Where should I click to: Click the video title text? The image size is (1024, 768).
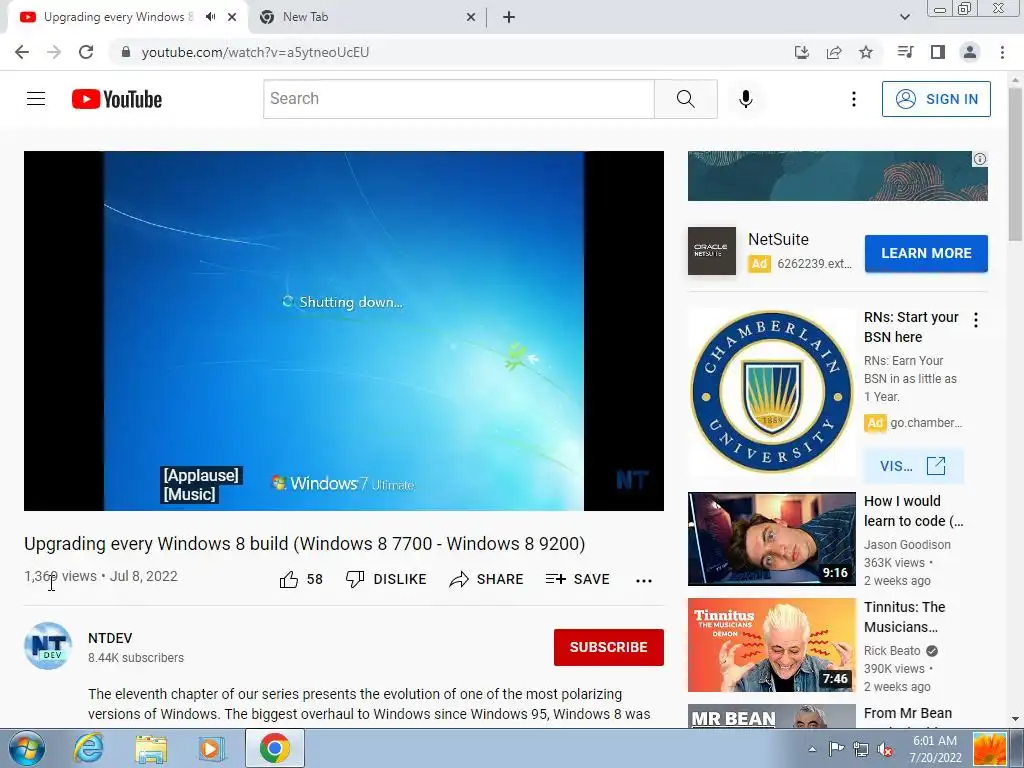304,543
